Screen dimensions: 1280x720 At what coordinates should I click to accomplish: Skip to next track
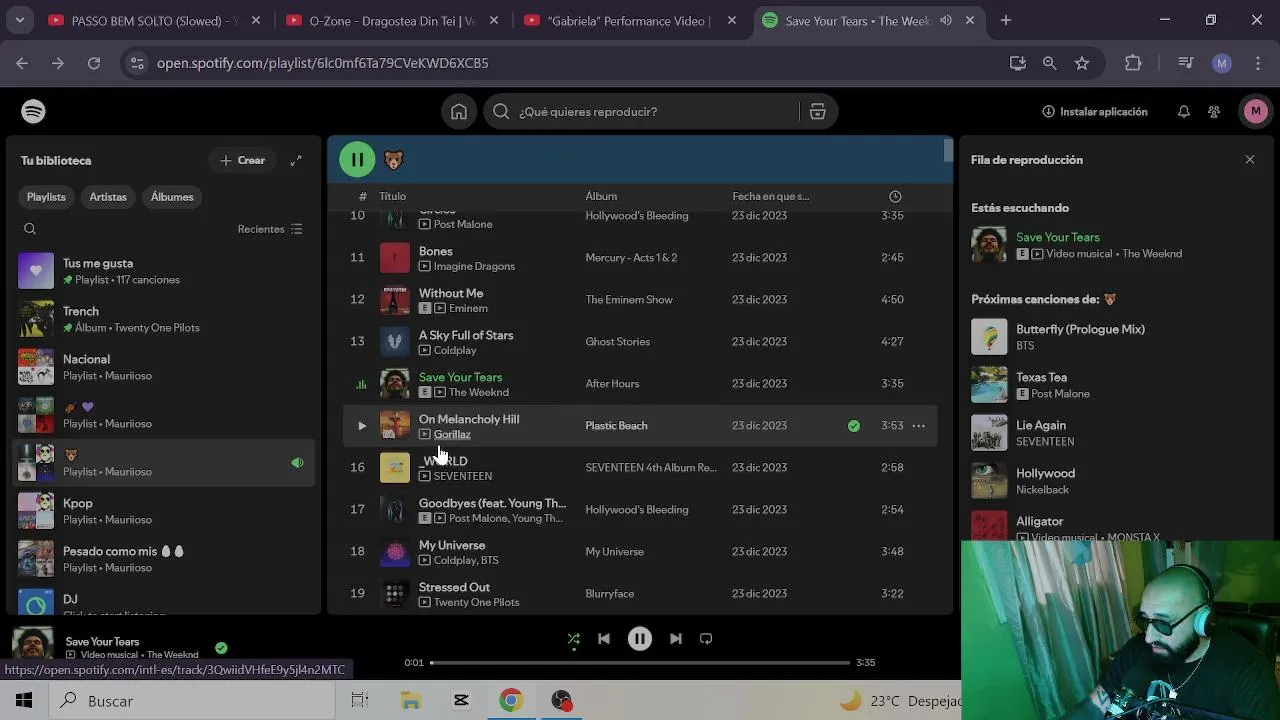tap(676, 638)
